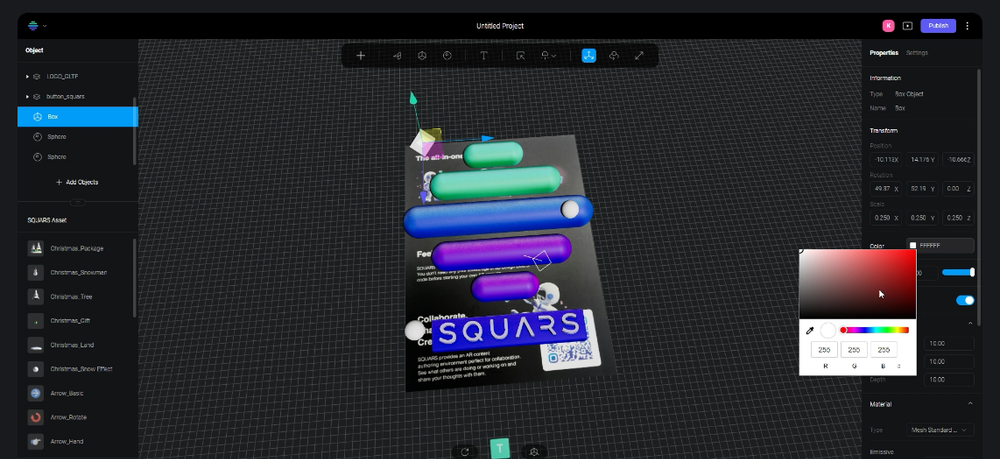Screen dimensions: 1000x459
Task: Toggle the blue switch in Properties panel
Action: 965,300
